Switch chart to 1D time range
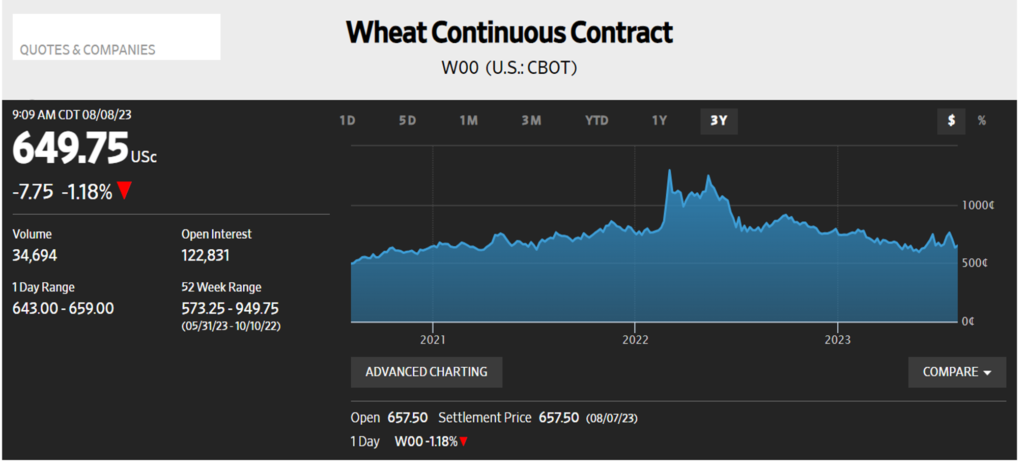Screen dimensions: 1024x470 (x=347, y=121)
